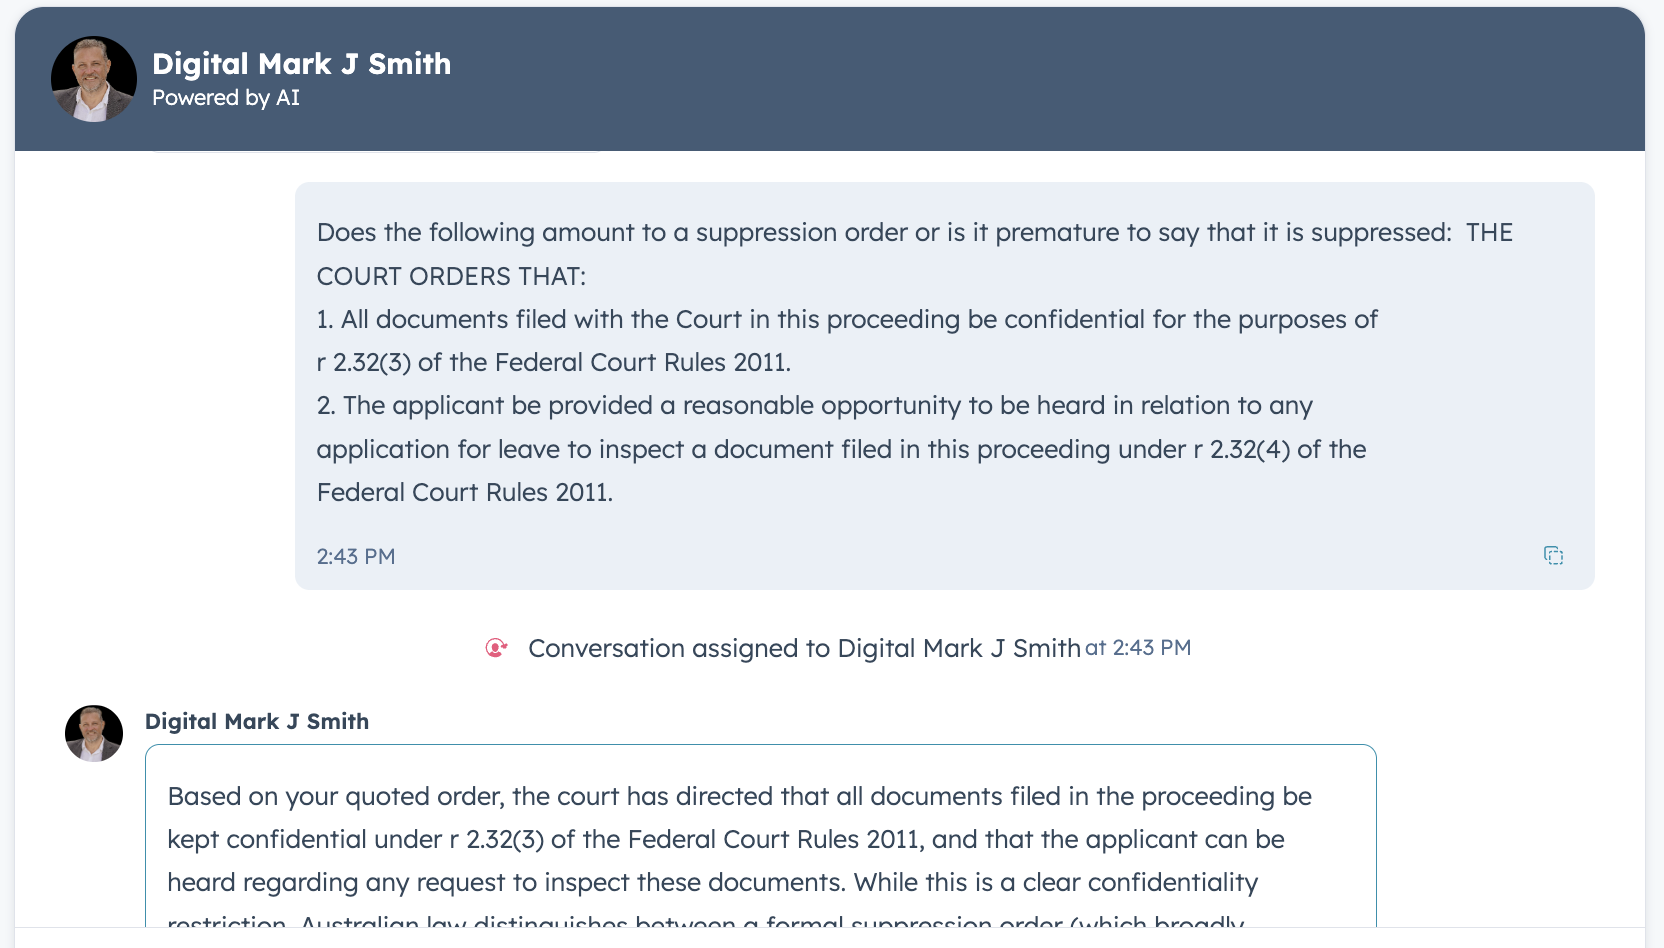Click the order 2 line about the applicant
The height and width of the screenshot is (948, 1664).
pos(814,406)
